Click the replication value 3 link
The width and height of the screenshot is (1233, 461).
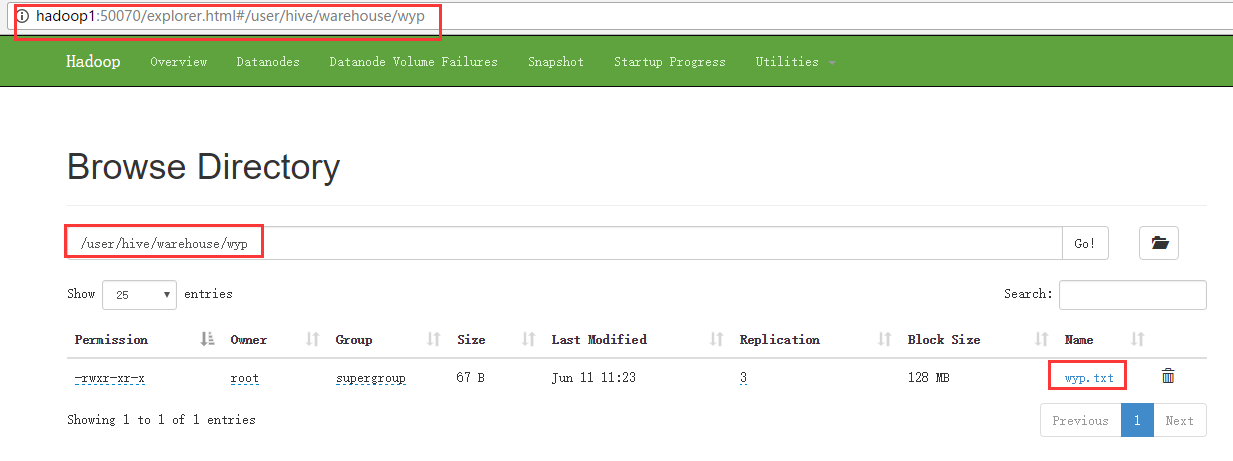click(x=743, y=378)
